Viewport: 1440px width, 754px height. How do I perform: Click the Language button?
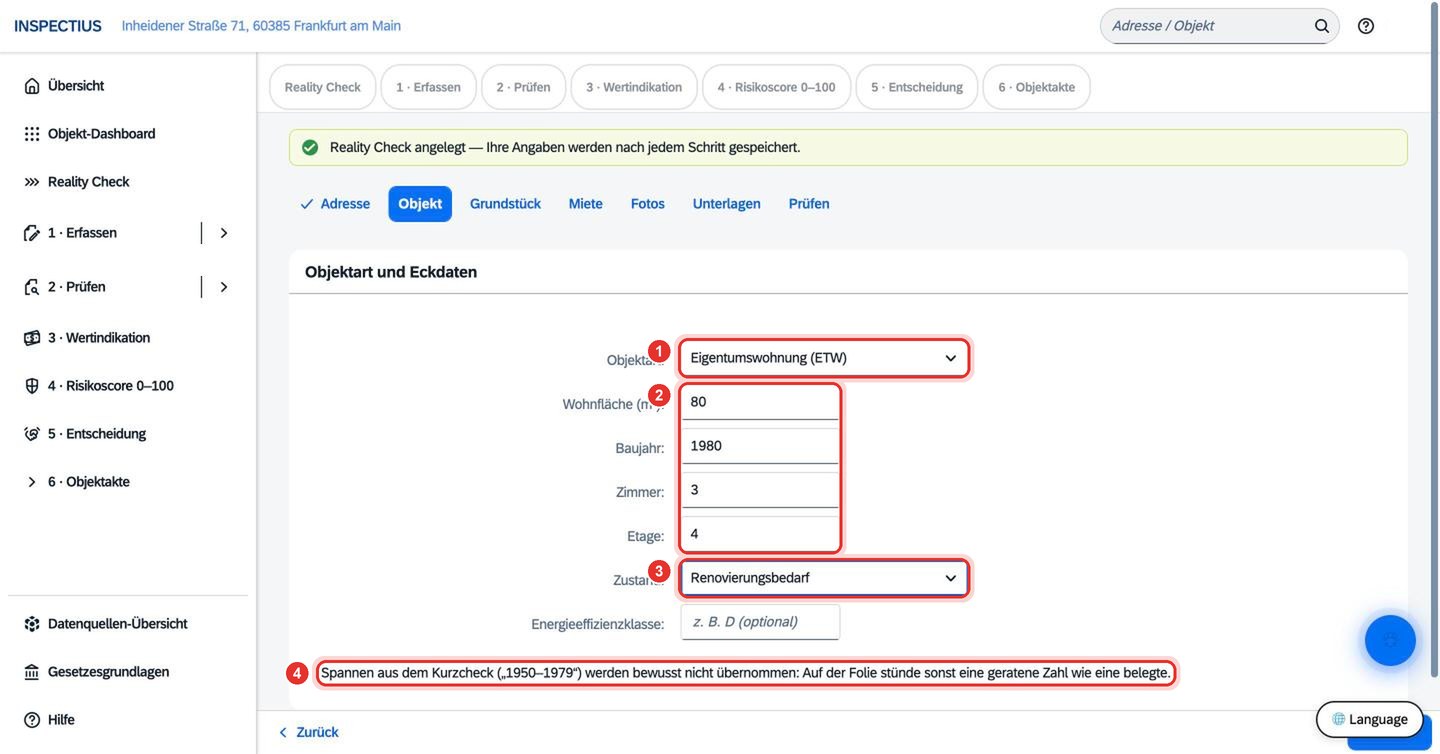point(1369,719)
